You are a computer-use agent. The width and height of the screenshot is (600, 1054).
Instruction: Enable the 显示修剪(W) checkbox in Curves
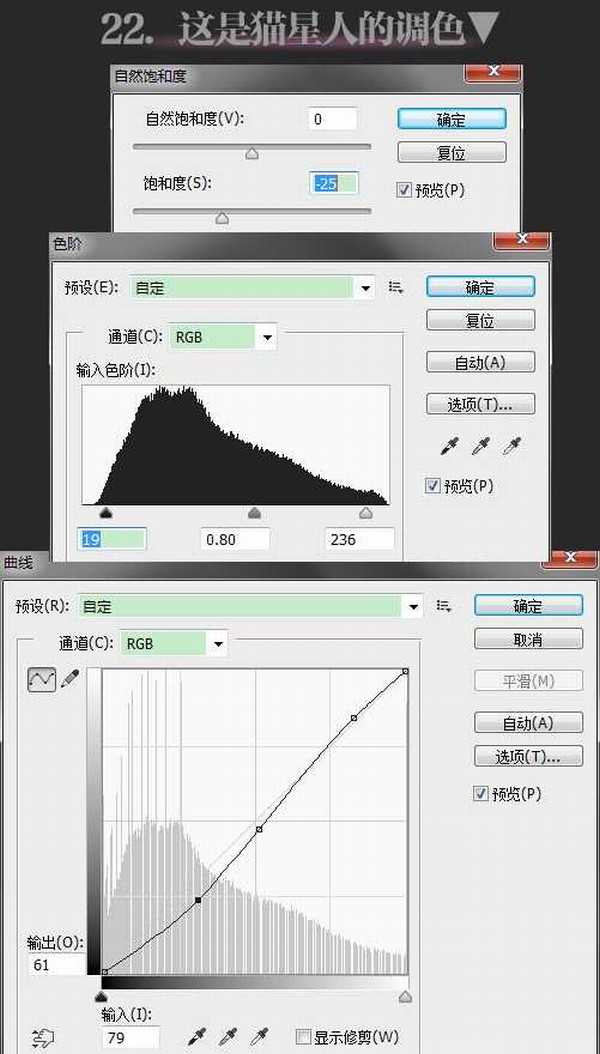[x=305, y=1036]
